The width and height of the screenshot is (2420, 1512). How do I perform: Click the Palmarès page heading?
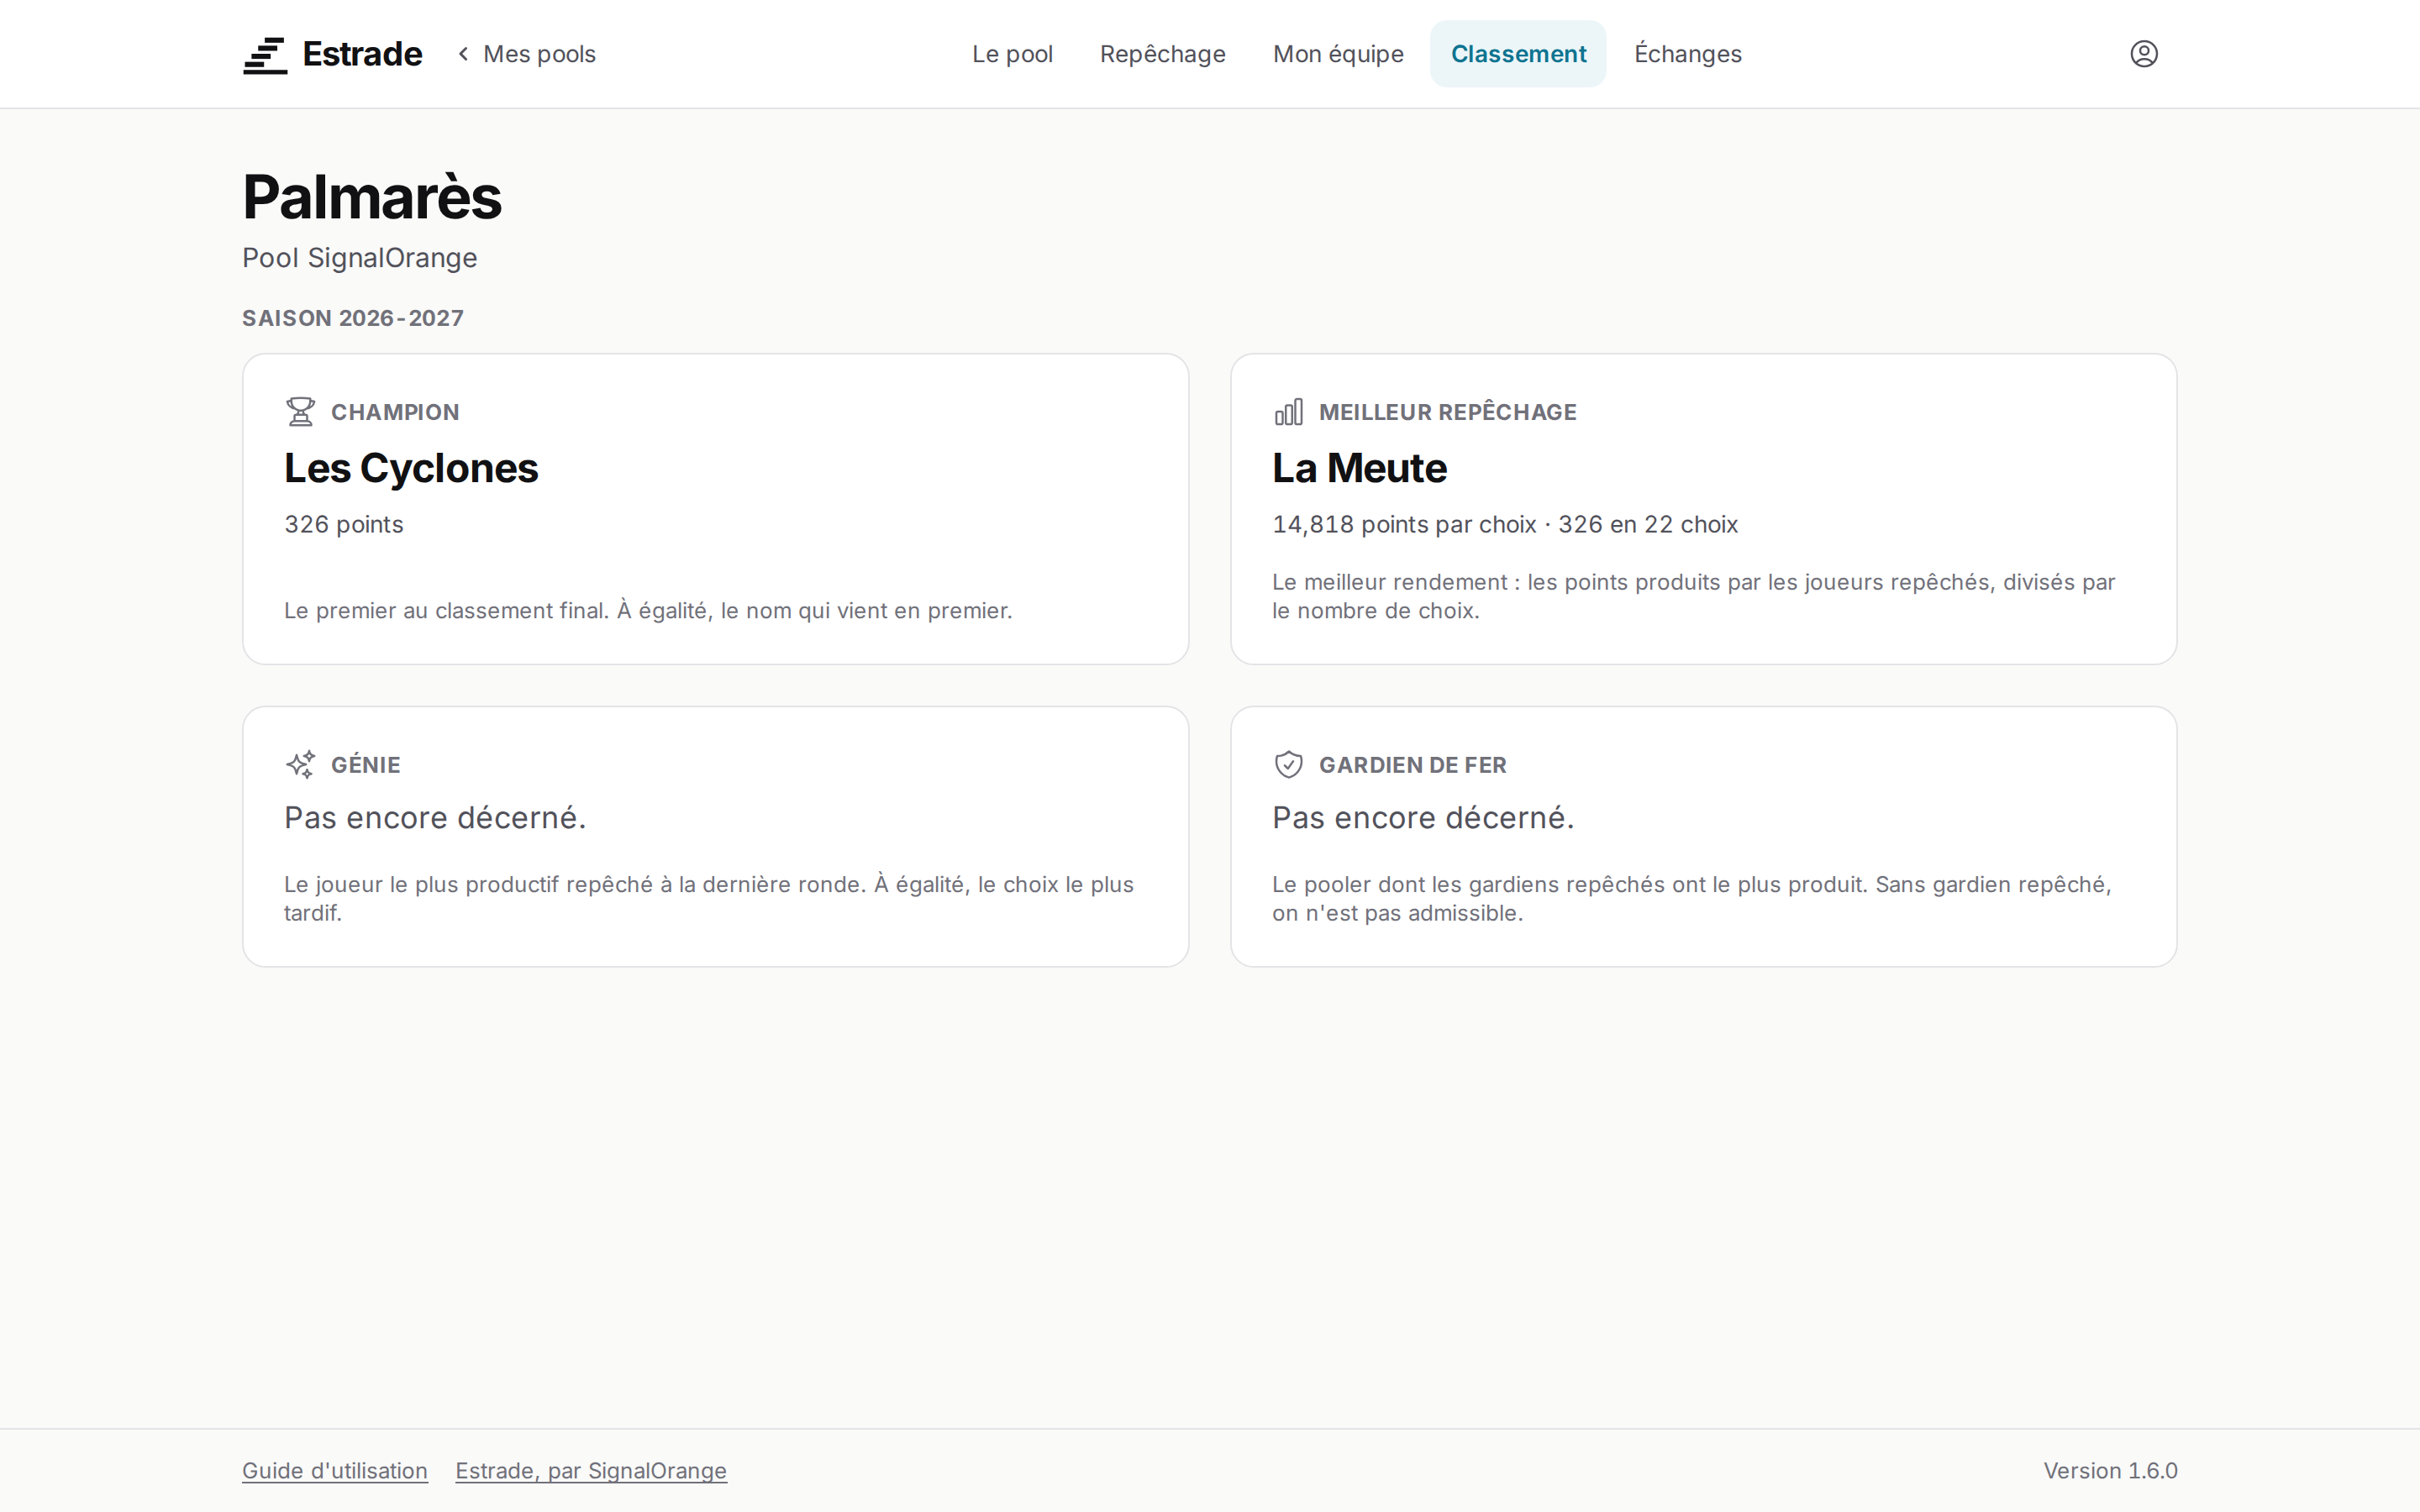click(372, 197)
